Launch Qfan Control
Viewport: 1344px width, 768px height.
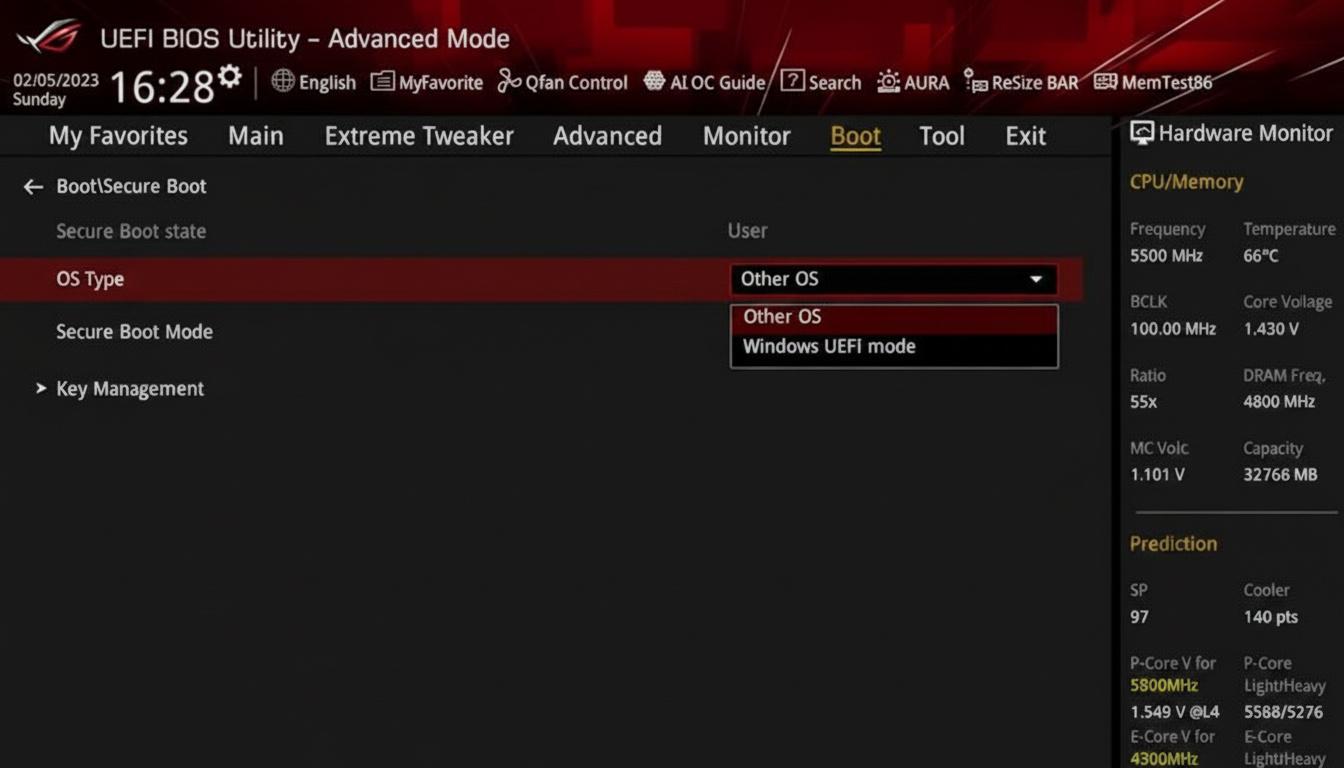pyautogui.click(x=563, y=82)
